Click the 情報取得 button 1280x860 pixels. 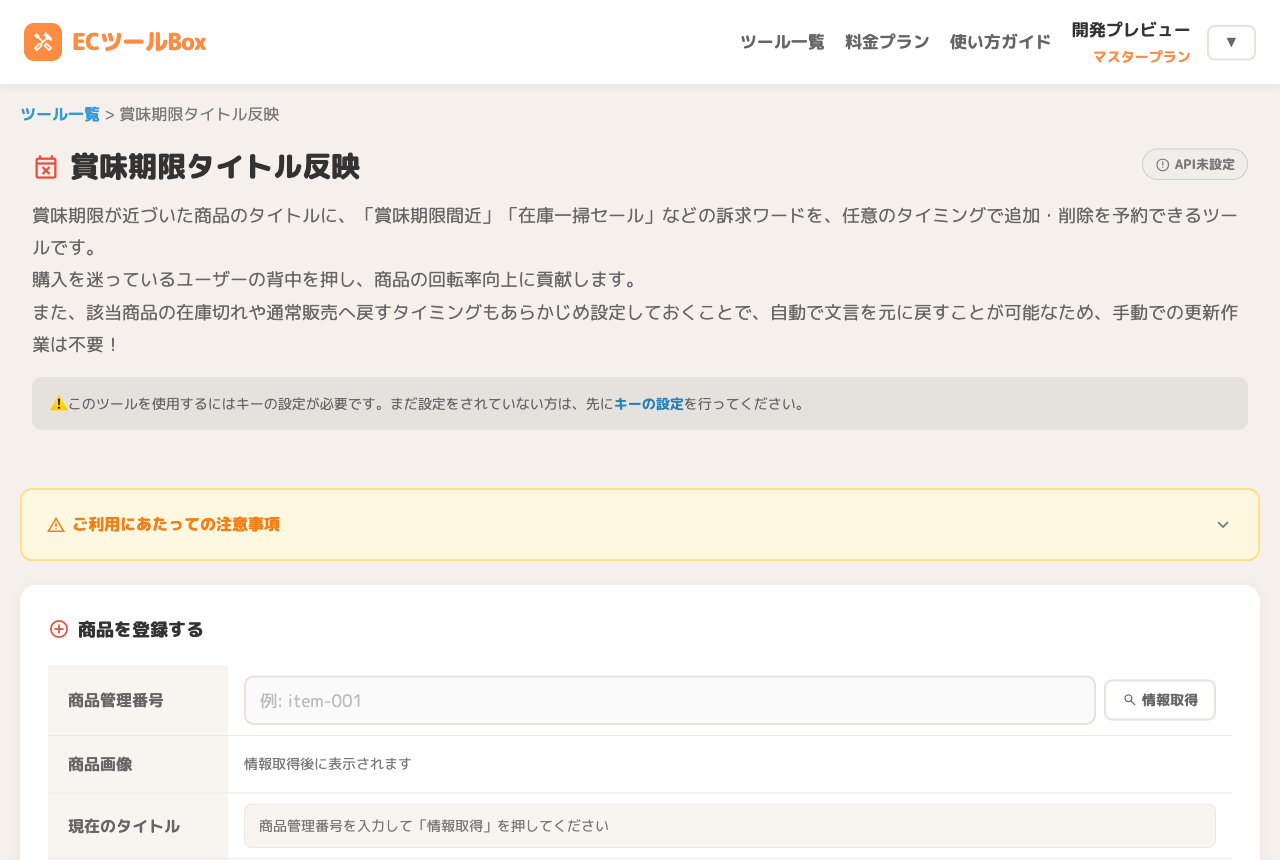click(x=1160, y=700)
